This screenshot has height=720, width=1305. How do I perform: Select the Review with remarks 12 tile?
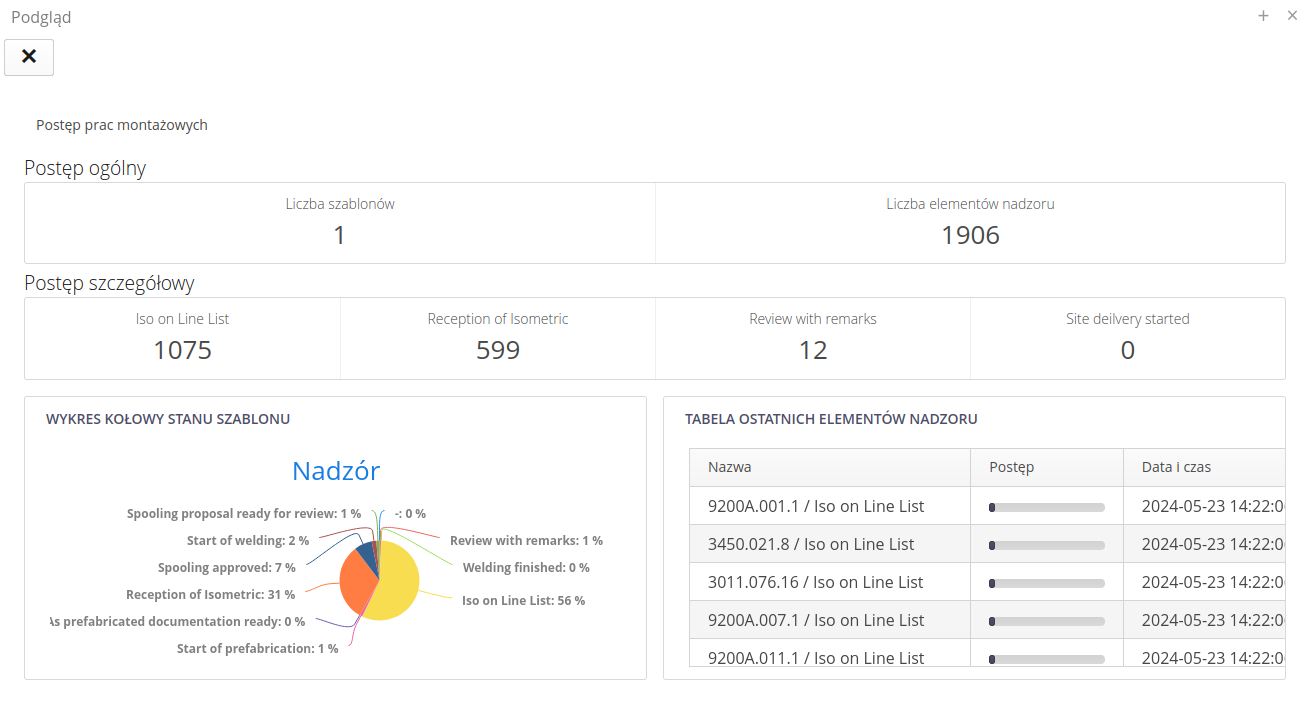(812, 338)
